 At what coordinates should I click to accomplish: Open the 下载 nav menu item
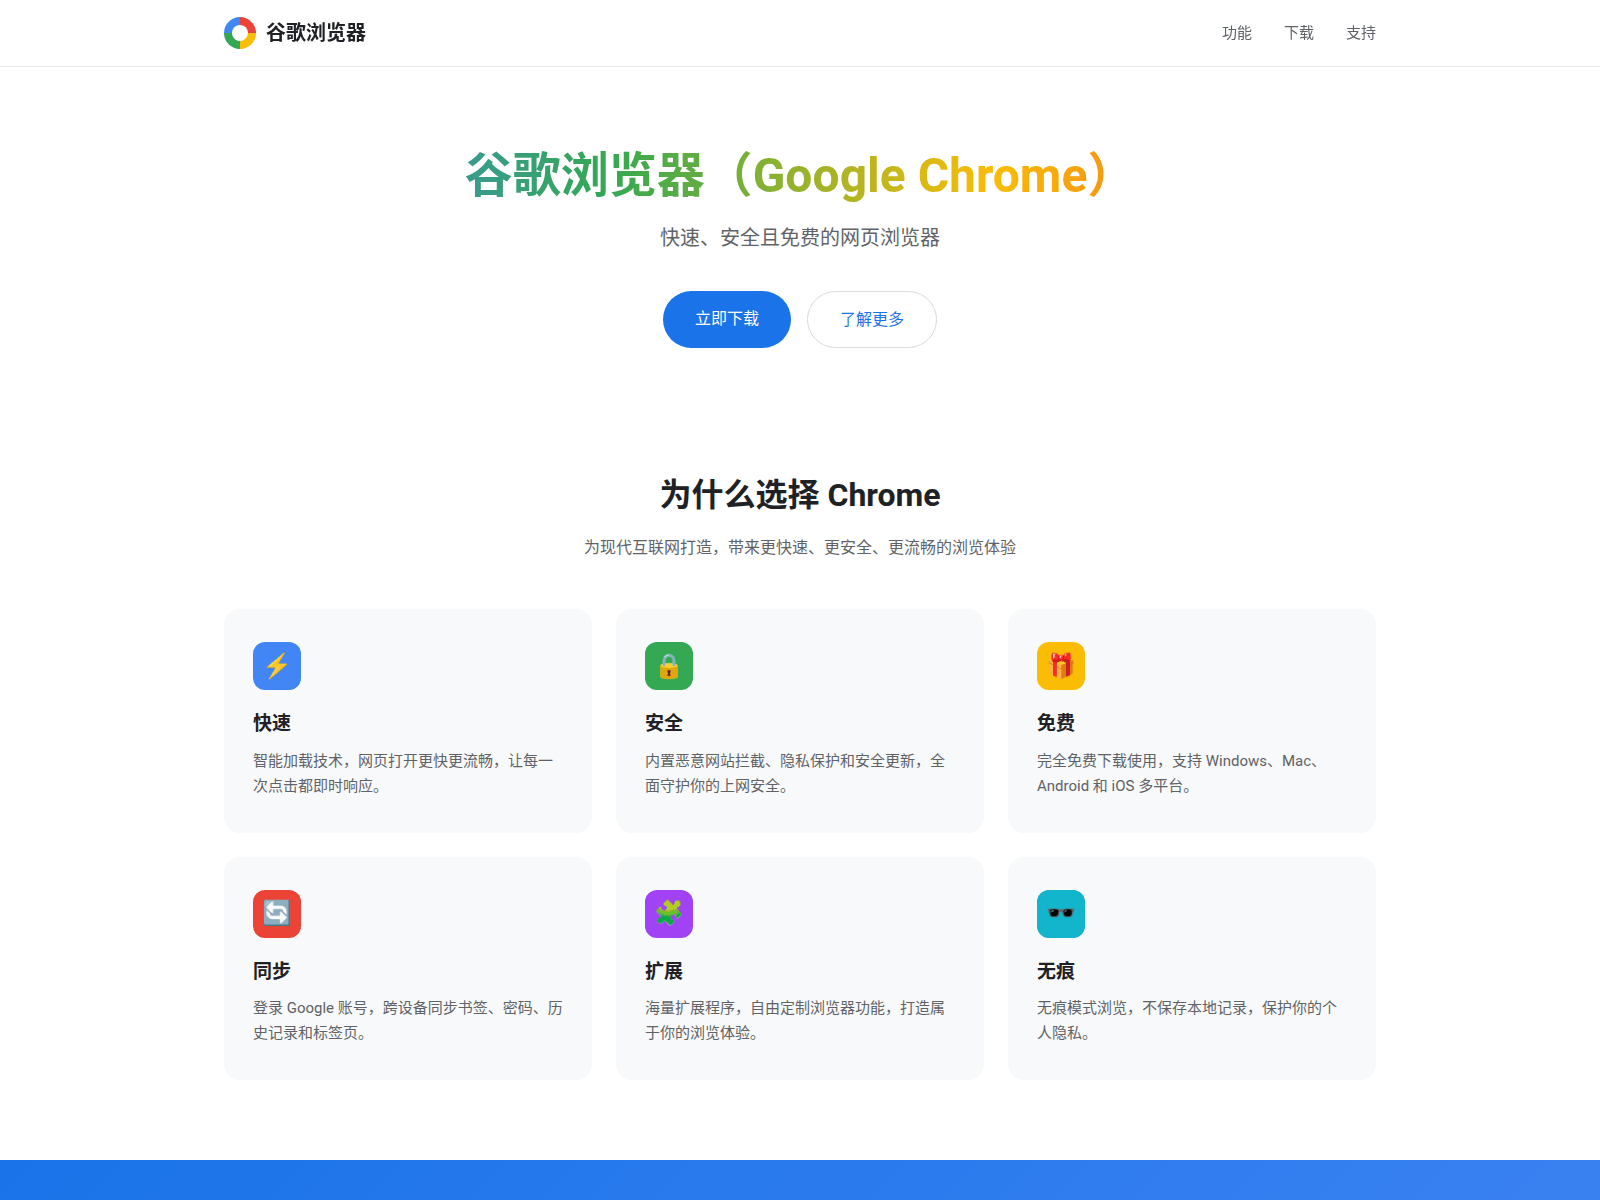1299,33
